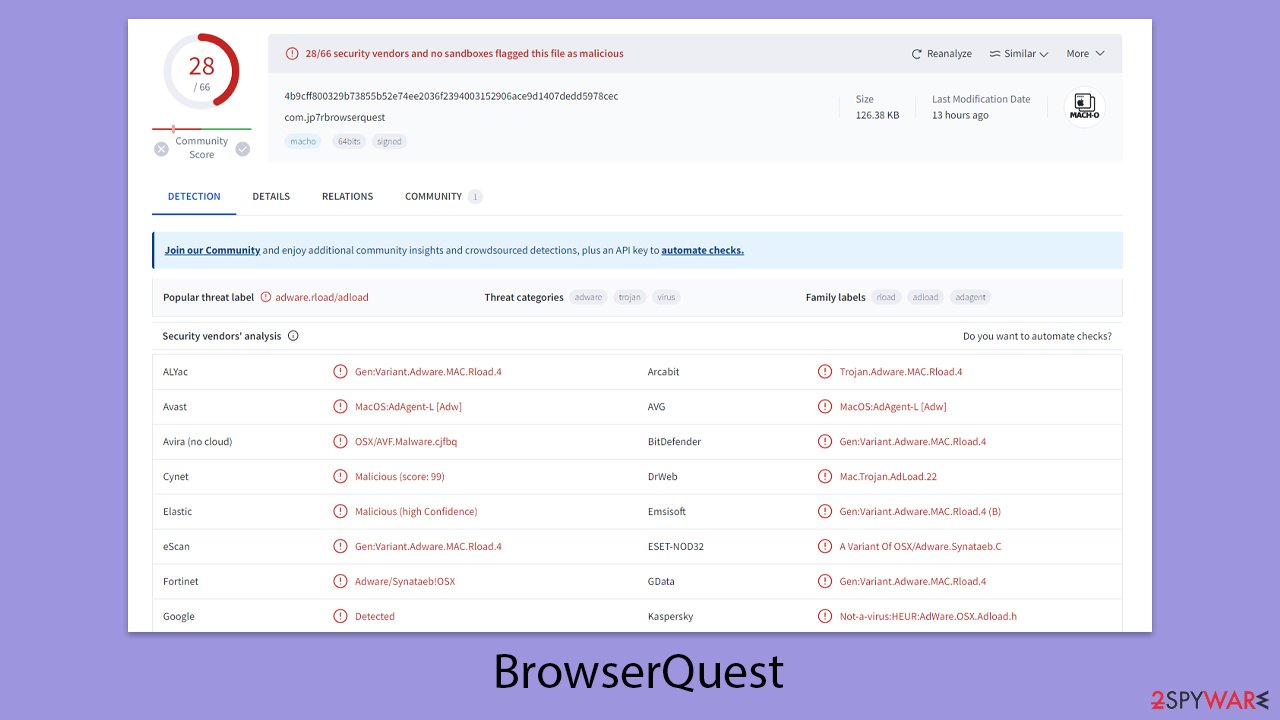The image size is (1280, 720).
Task: Click the alert icon in the 28/66 banner
Action: (291, 53)
